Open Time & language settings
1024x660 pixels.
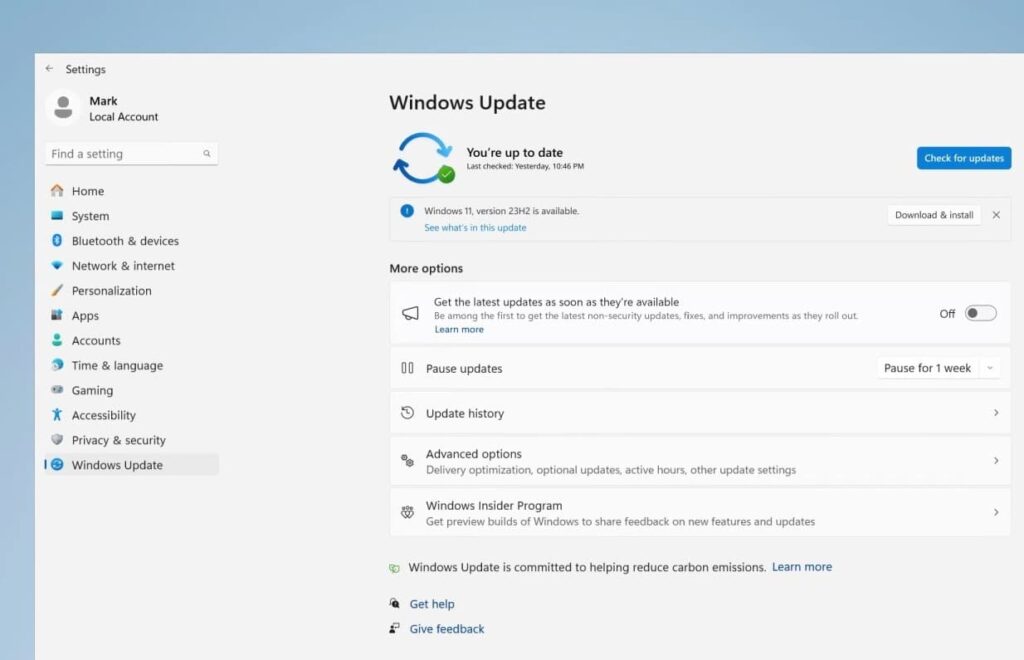point(117,366)
